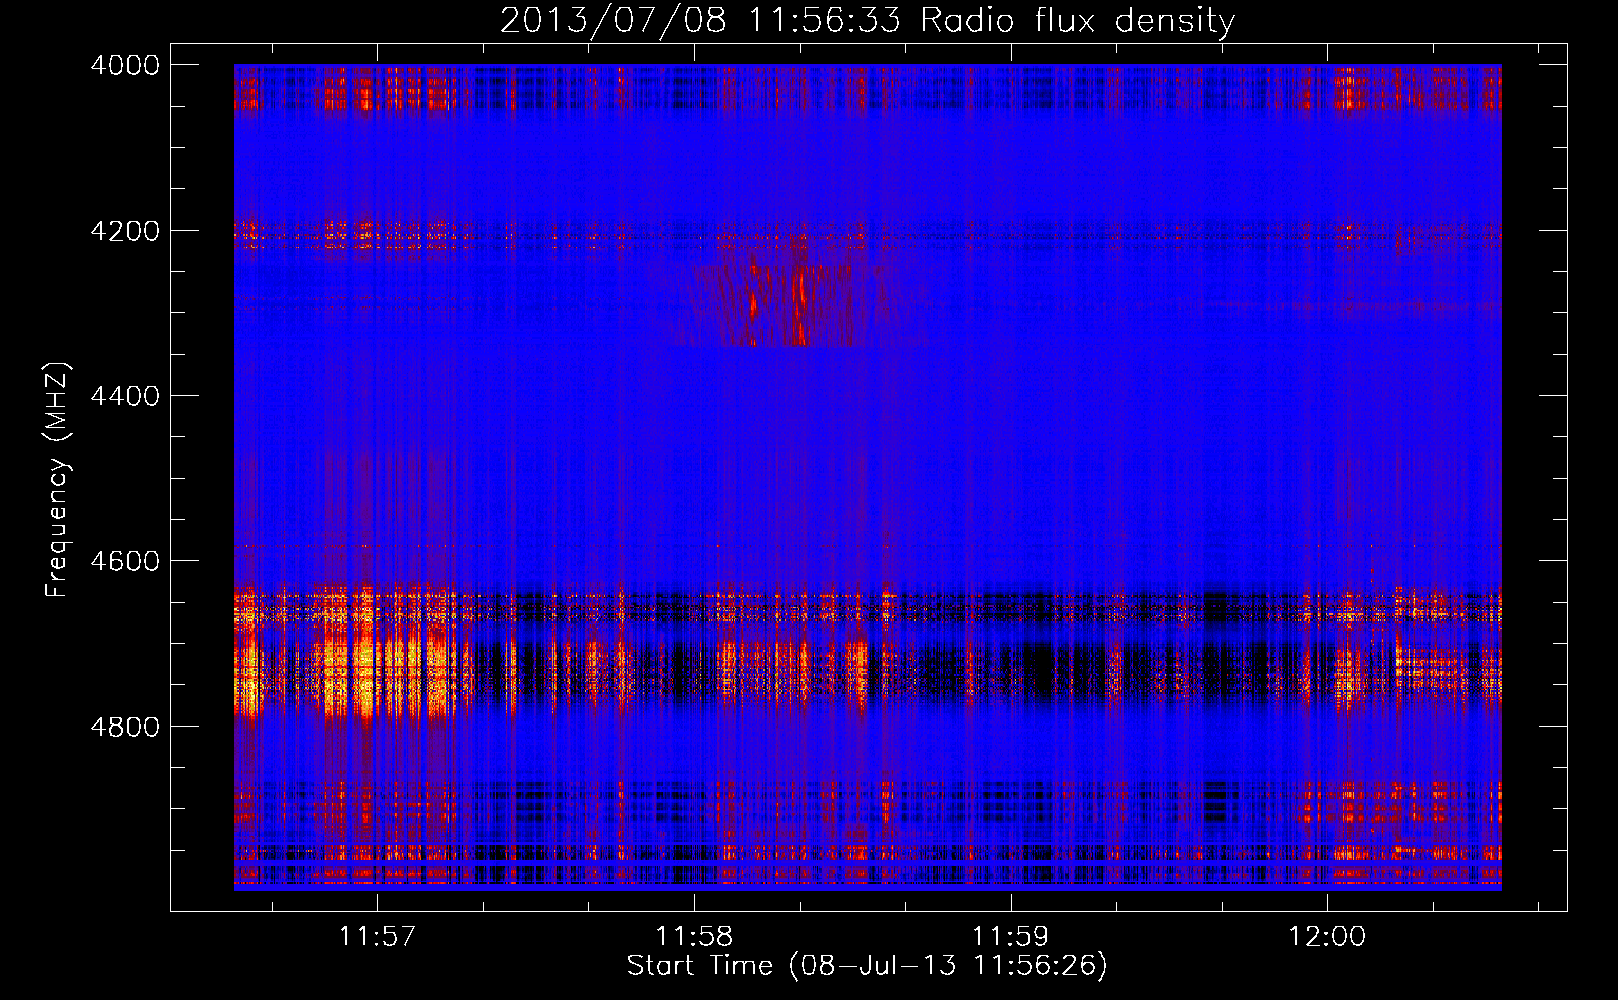The height and width of the screenshot is (1000, 1618).
Task: Click the plot title "2013/07/08 11:56:33 Radio flux density"
Action: (x=867, y=20)
